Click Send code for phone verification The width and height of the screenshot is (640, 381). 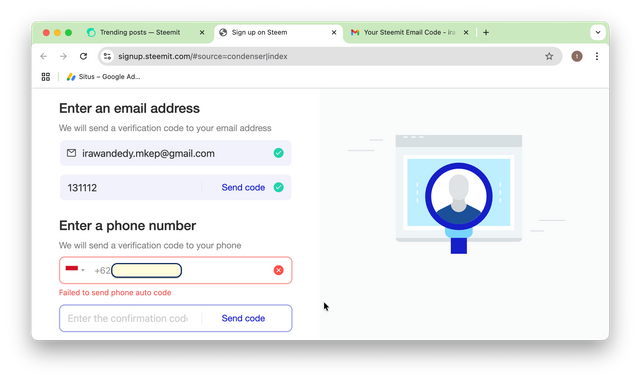coord(243,318)
